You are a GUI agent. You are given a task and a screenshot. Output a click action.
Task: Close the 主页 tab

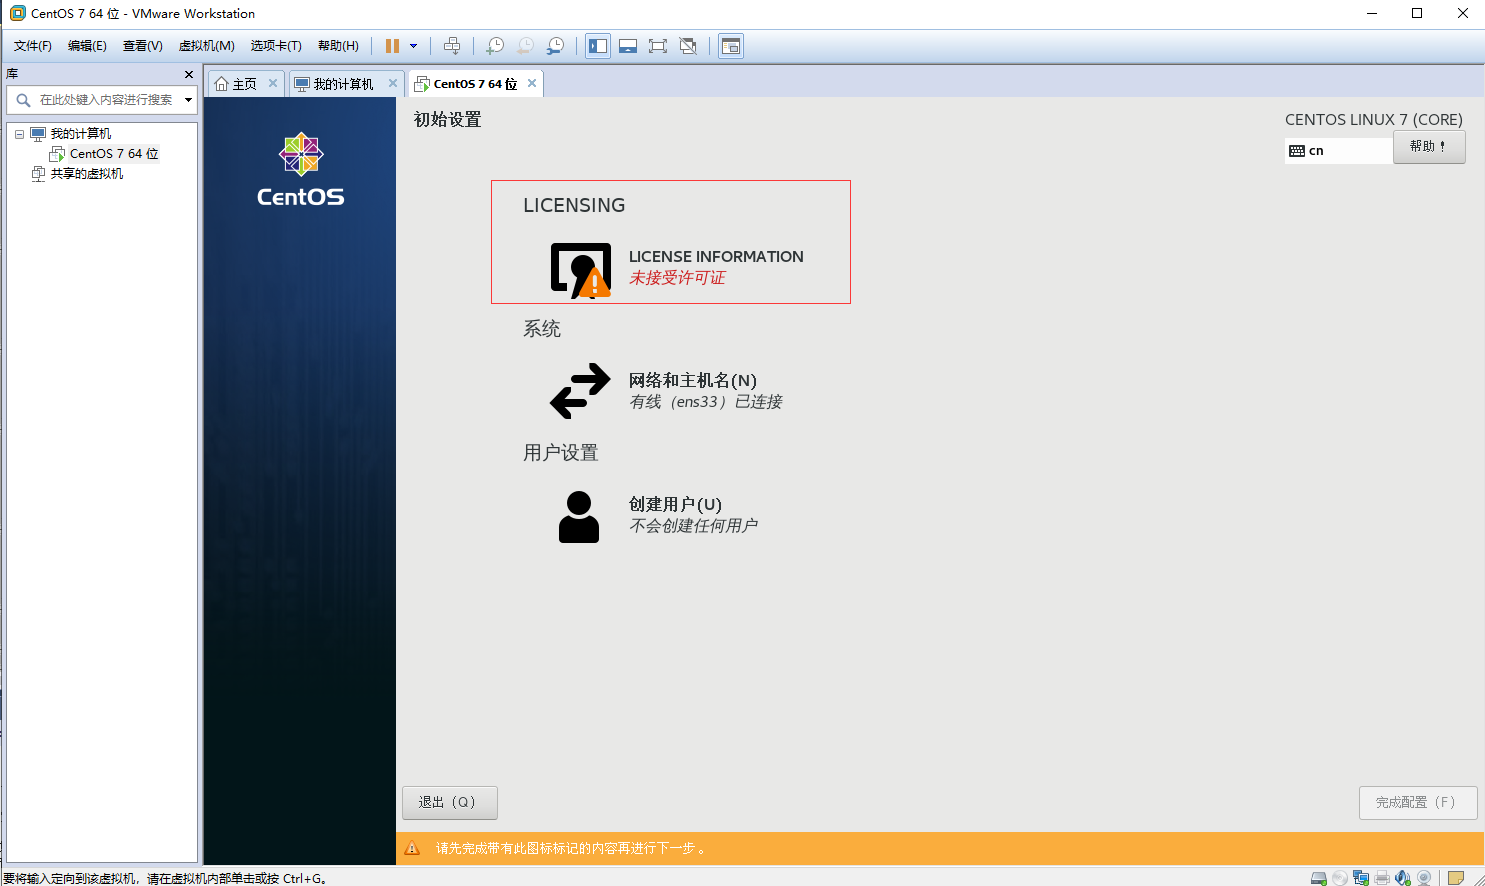pyautogui.click(x=273, y=83)
